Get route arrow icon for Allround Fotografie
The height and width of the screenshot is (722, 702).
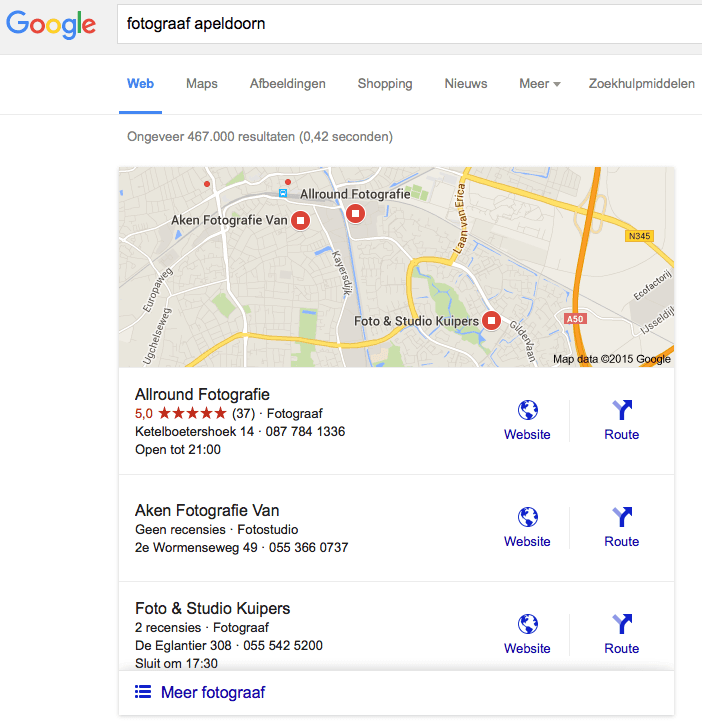(621, 410)
